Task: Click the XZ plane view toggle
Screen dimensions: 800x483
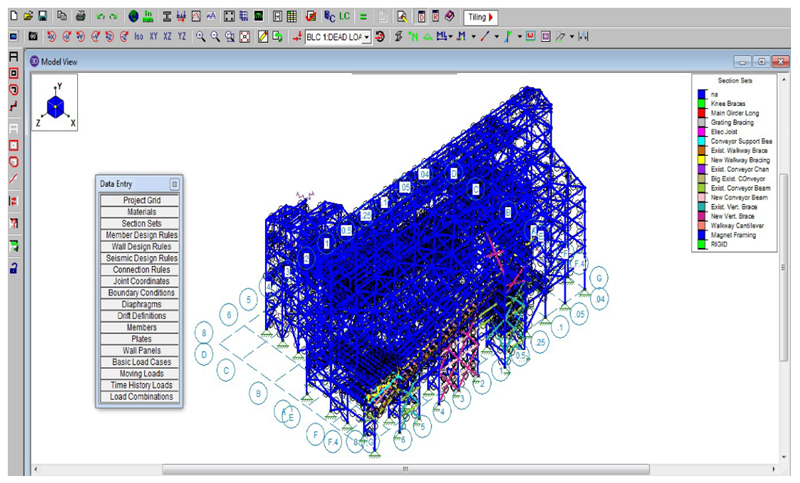Action: pos(166,37)
